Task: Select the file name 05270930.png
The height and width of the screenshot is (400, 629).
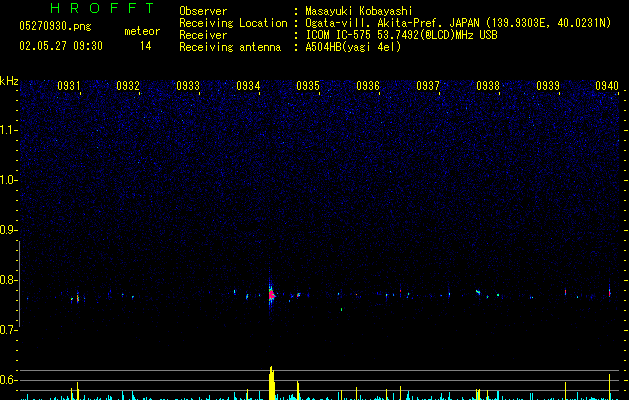Action: pos(55,27)
